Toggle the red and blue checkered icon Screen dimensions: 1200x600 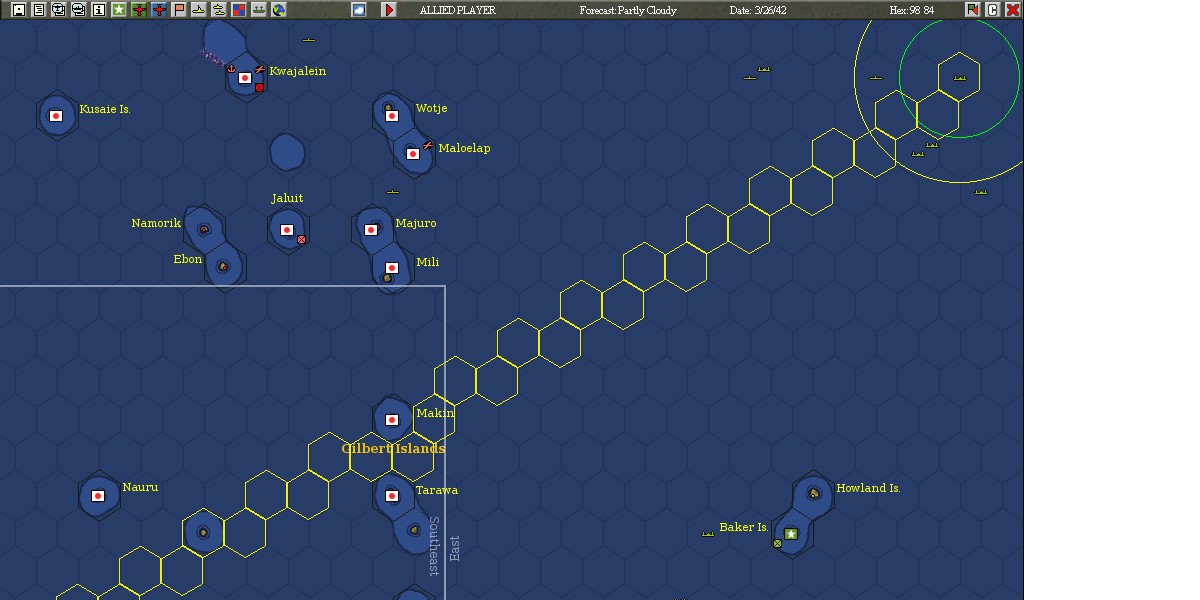point(238,9)
